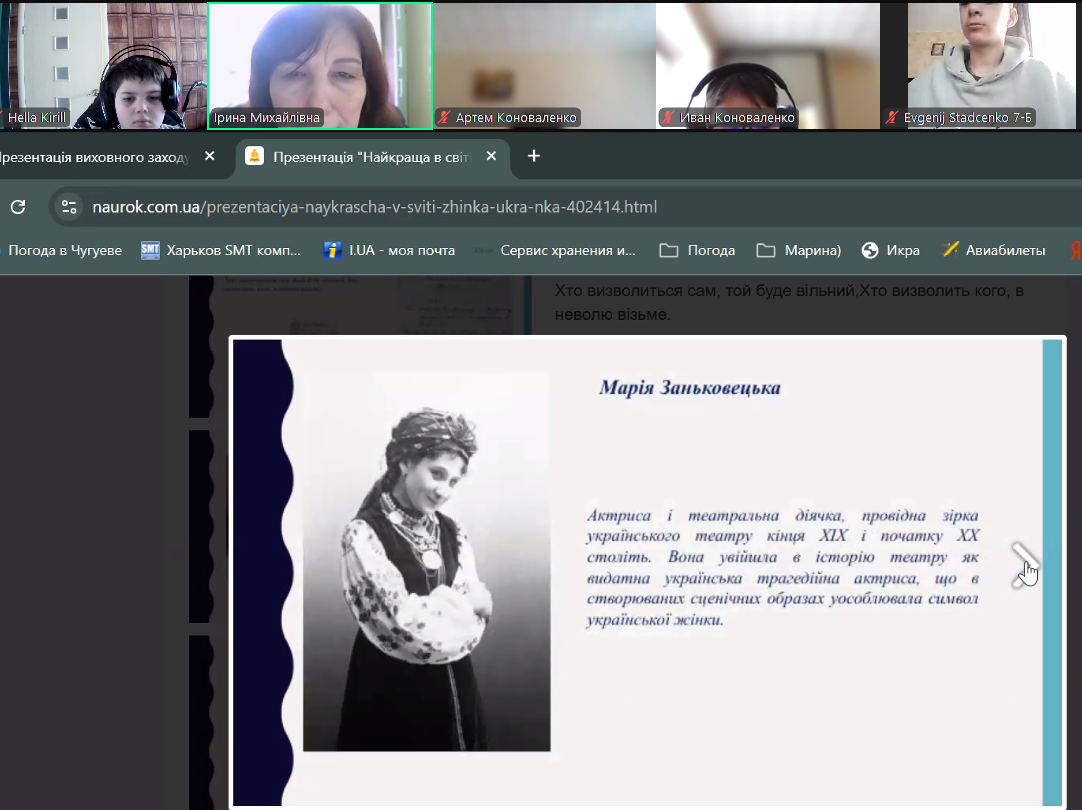Click the globe icon beside "Икра"
This screenshot has width=1082, height=810.
click(x=870, y=250)
